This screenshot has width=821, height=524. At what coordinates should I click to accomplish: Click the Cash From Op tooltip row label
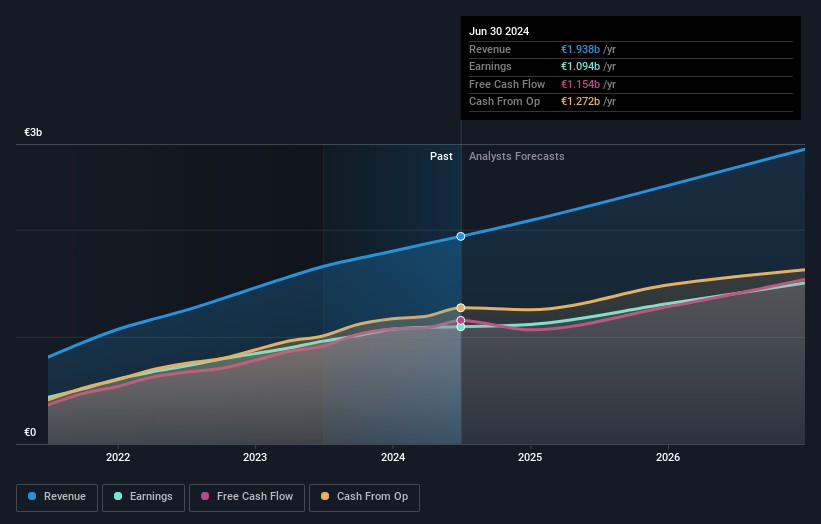pyautogui.click(x=504, y=102)
